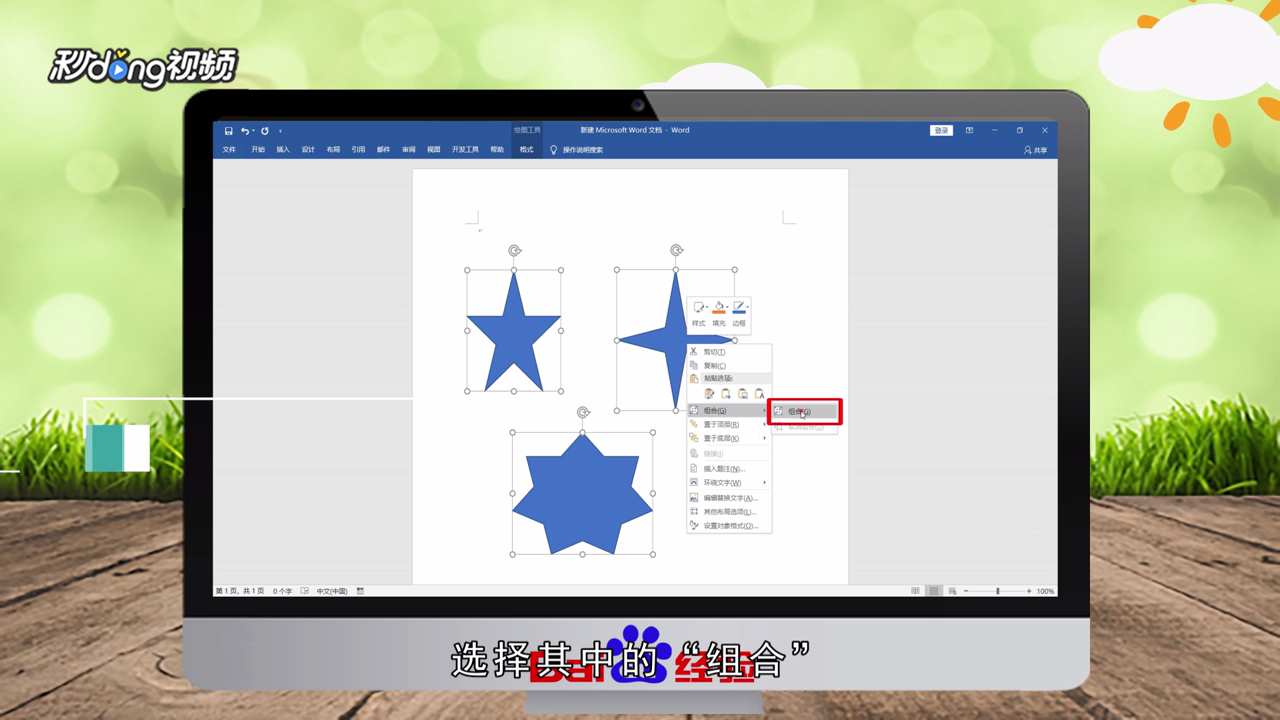Select the 格式 drawing tools tab

[526, 150]
